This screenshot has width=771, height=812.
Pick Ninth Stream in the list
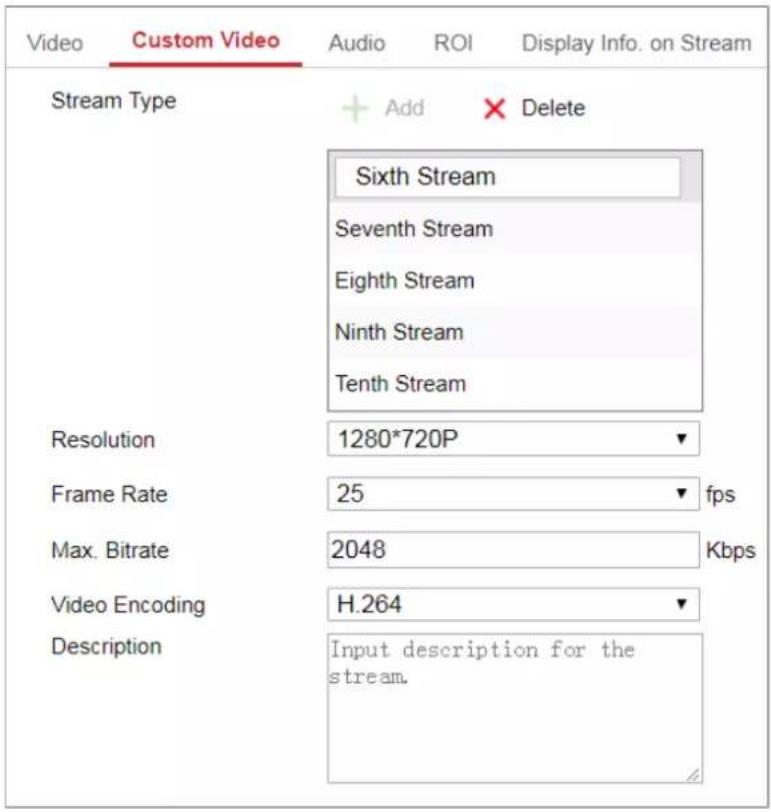pos(515,332)
